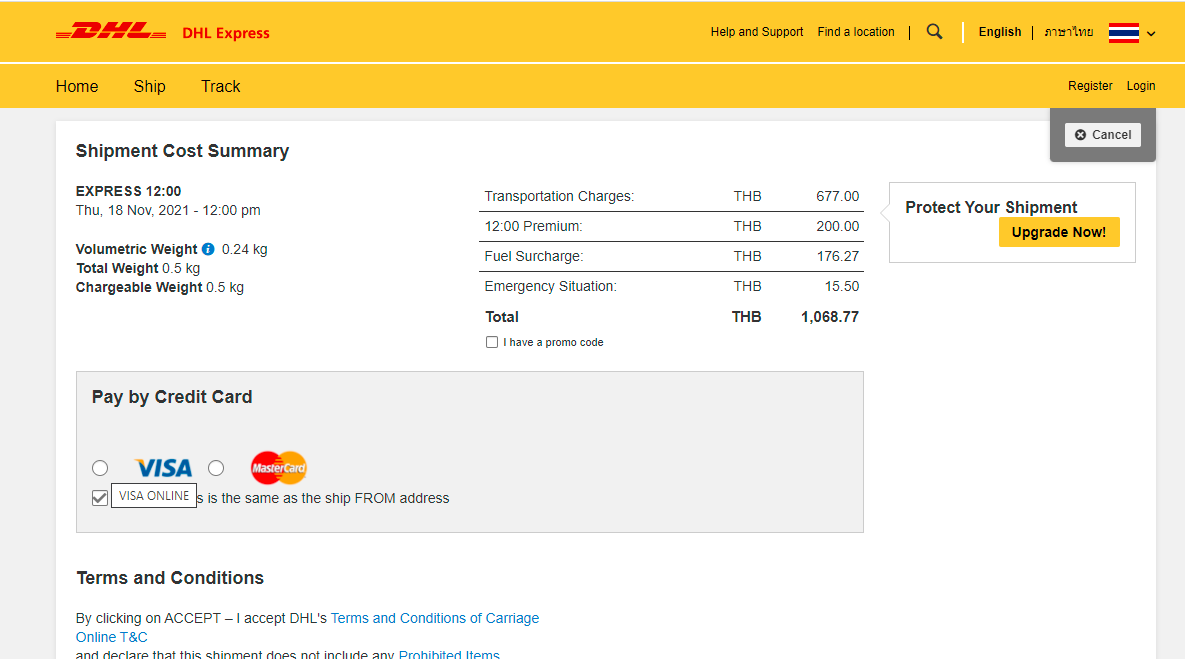Click the Thailand flag icon
The image size is (1185, 659).
pos(1124,33)
